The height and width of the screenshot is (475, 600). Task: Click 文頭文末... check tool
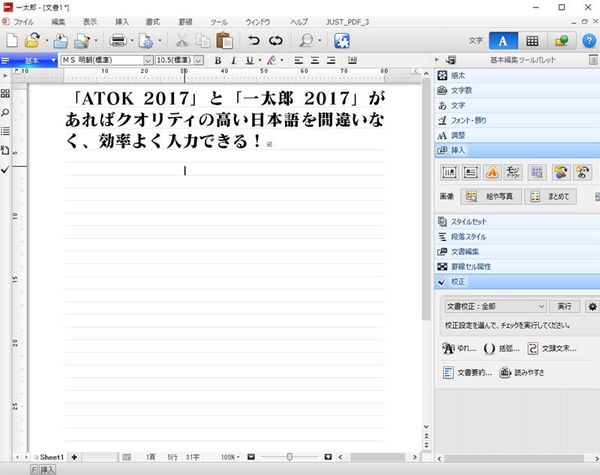[551, 348]
